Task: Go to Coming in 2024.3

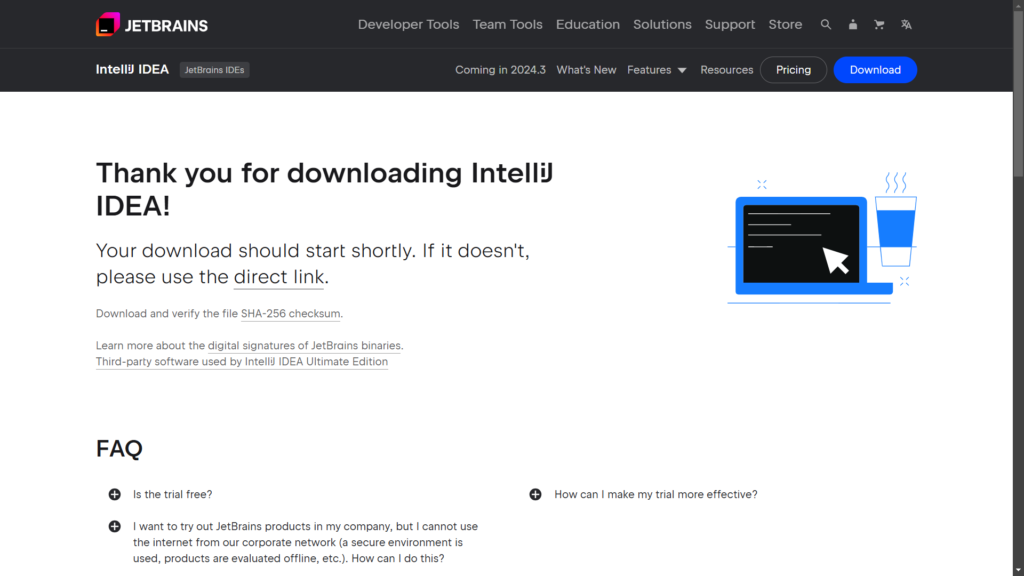Action: (x=500, y=70)
